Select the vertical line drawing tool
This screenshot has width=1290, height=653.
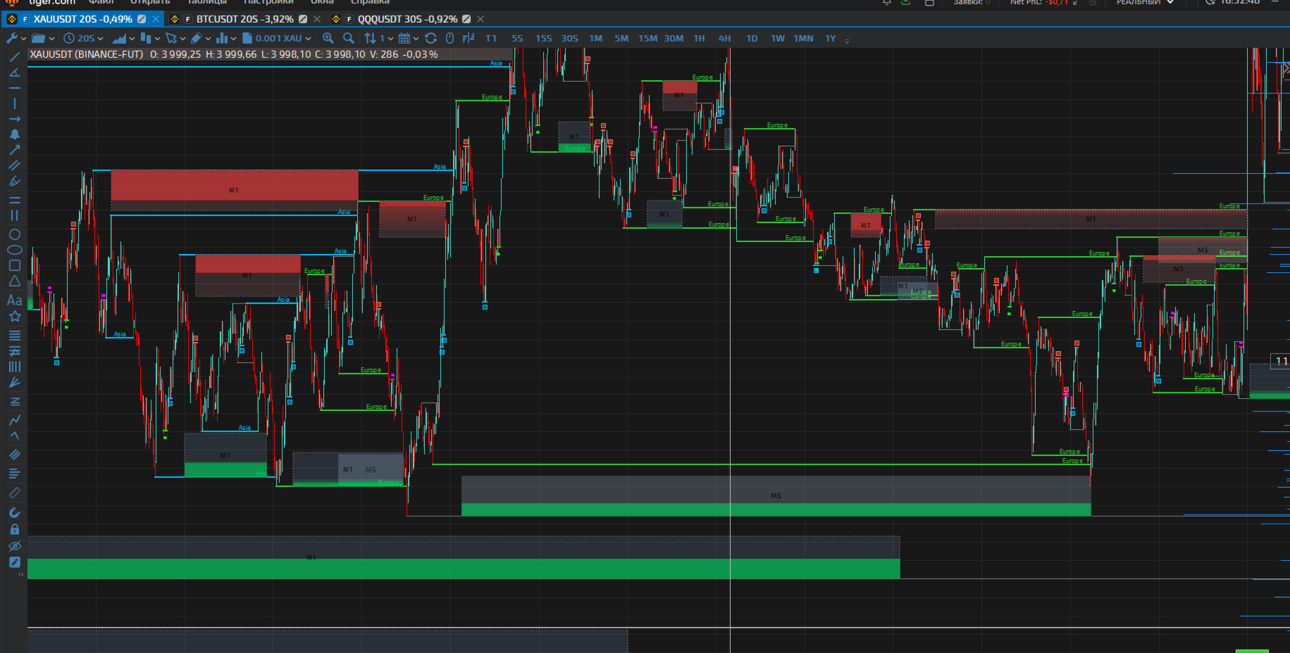coord(14,103)
